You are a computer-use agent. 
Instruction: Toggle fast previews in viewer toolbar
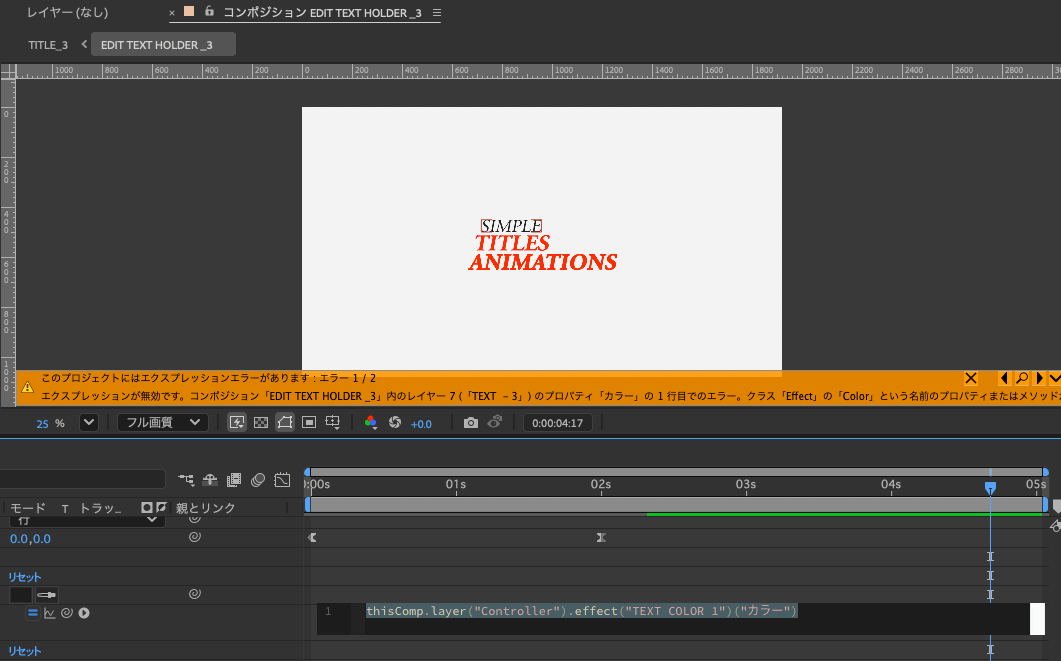pos(237,423)
